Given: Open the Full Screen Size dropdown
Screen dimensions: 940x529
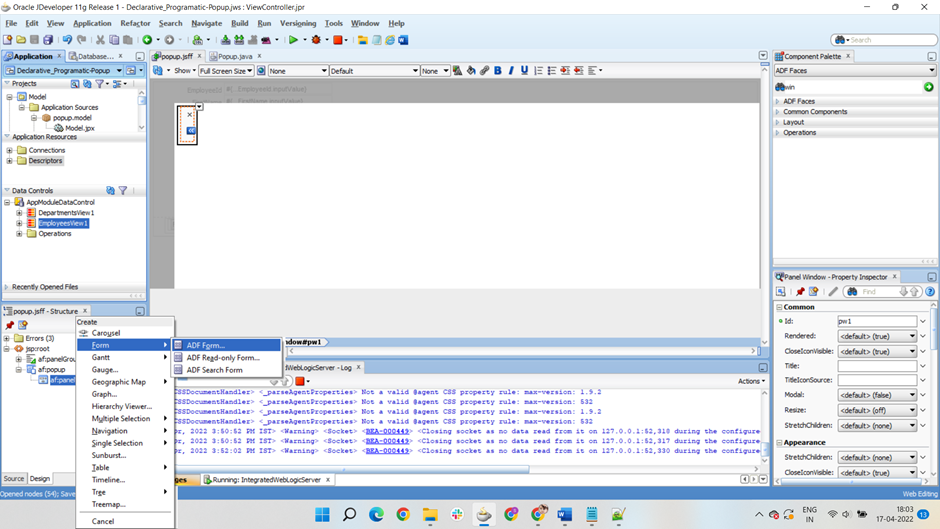Looking at the screenshot, I should (226, 71).
